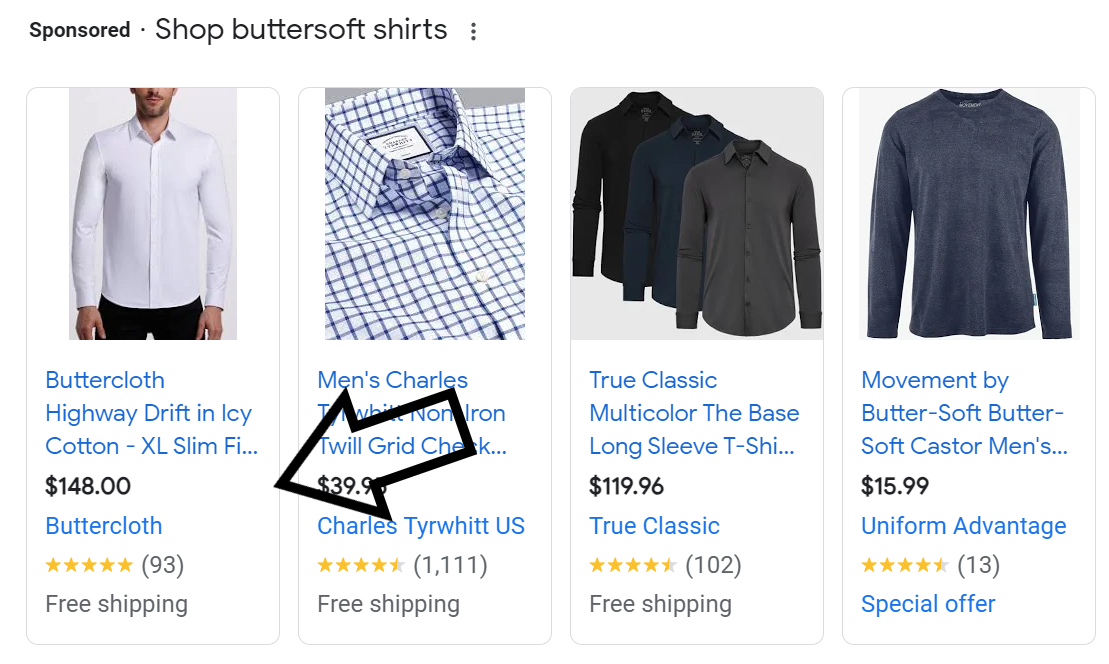Open the True Classic Base Long Sleeve listing
The image size is (1109, 664).
pyautogui.click(x=693, y=413)
